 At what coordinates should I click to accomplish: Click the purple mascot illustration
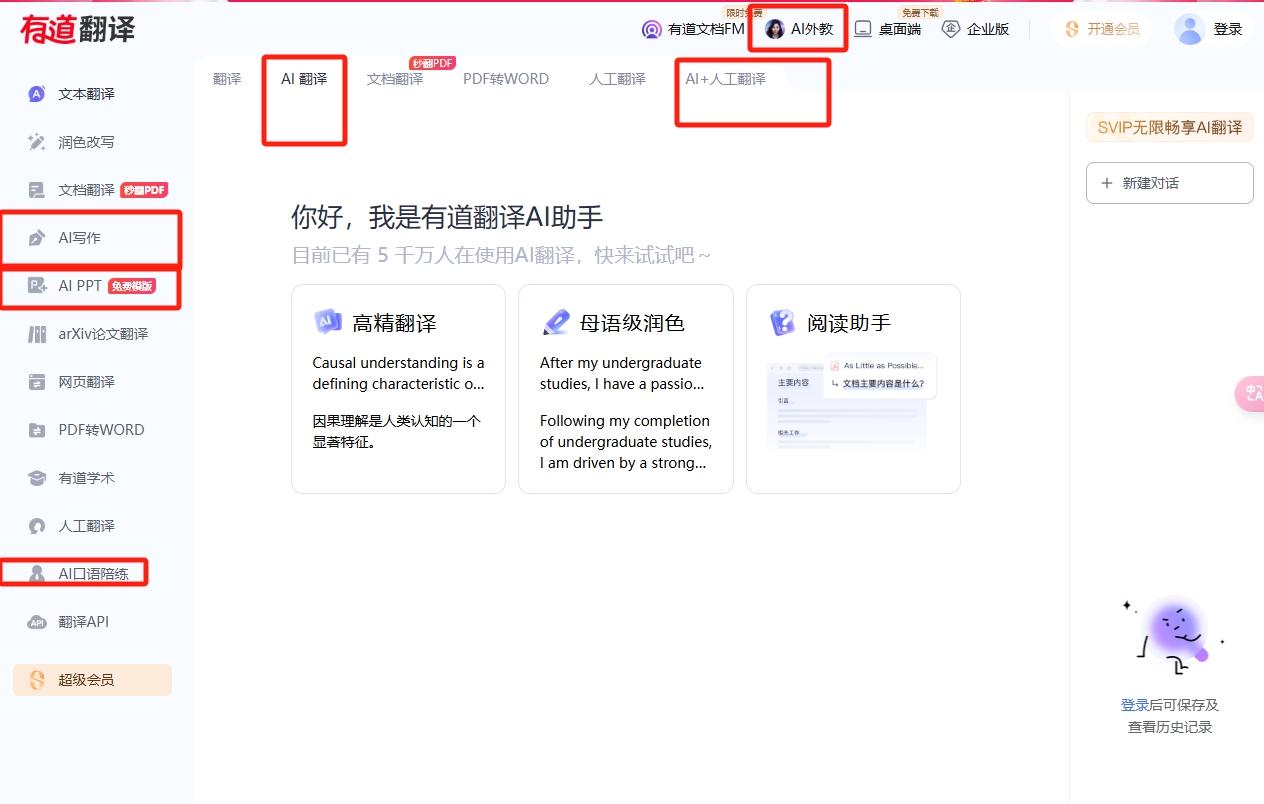pos(1172,634)
